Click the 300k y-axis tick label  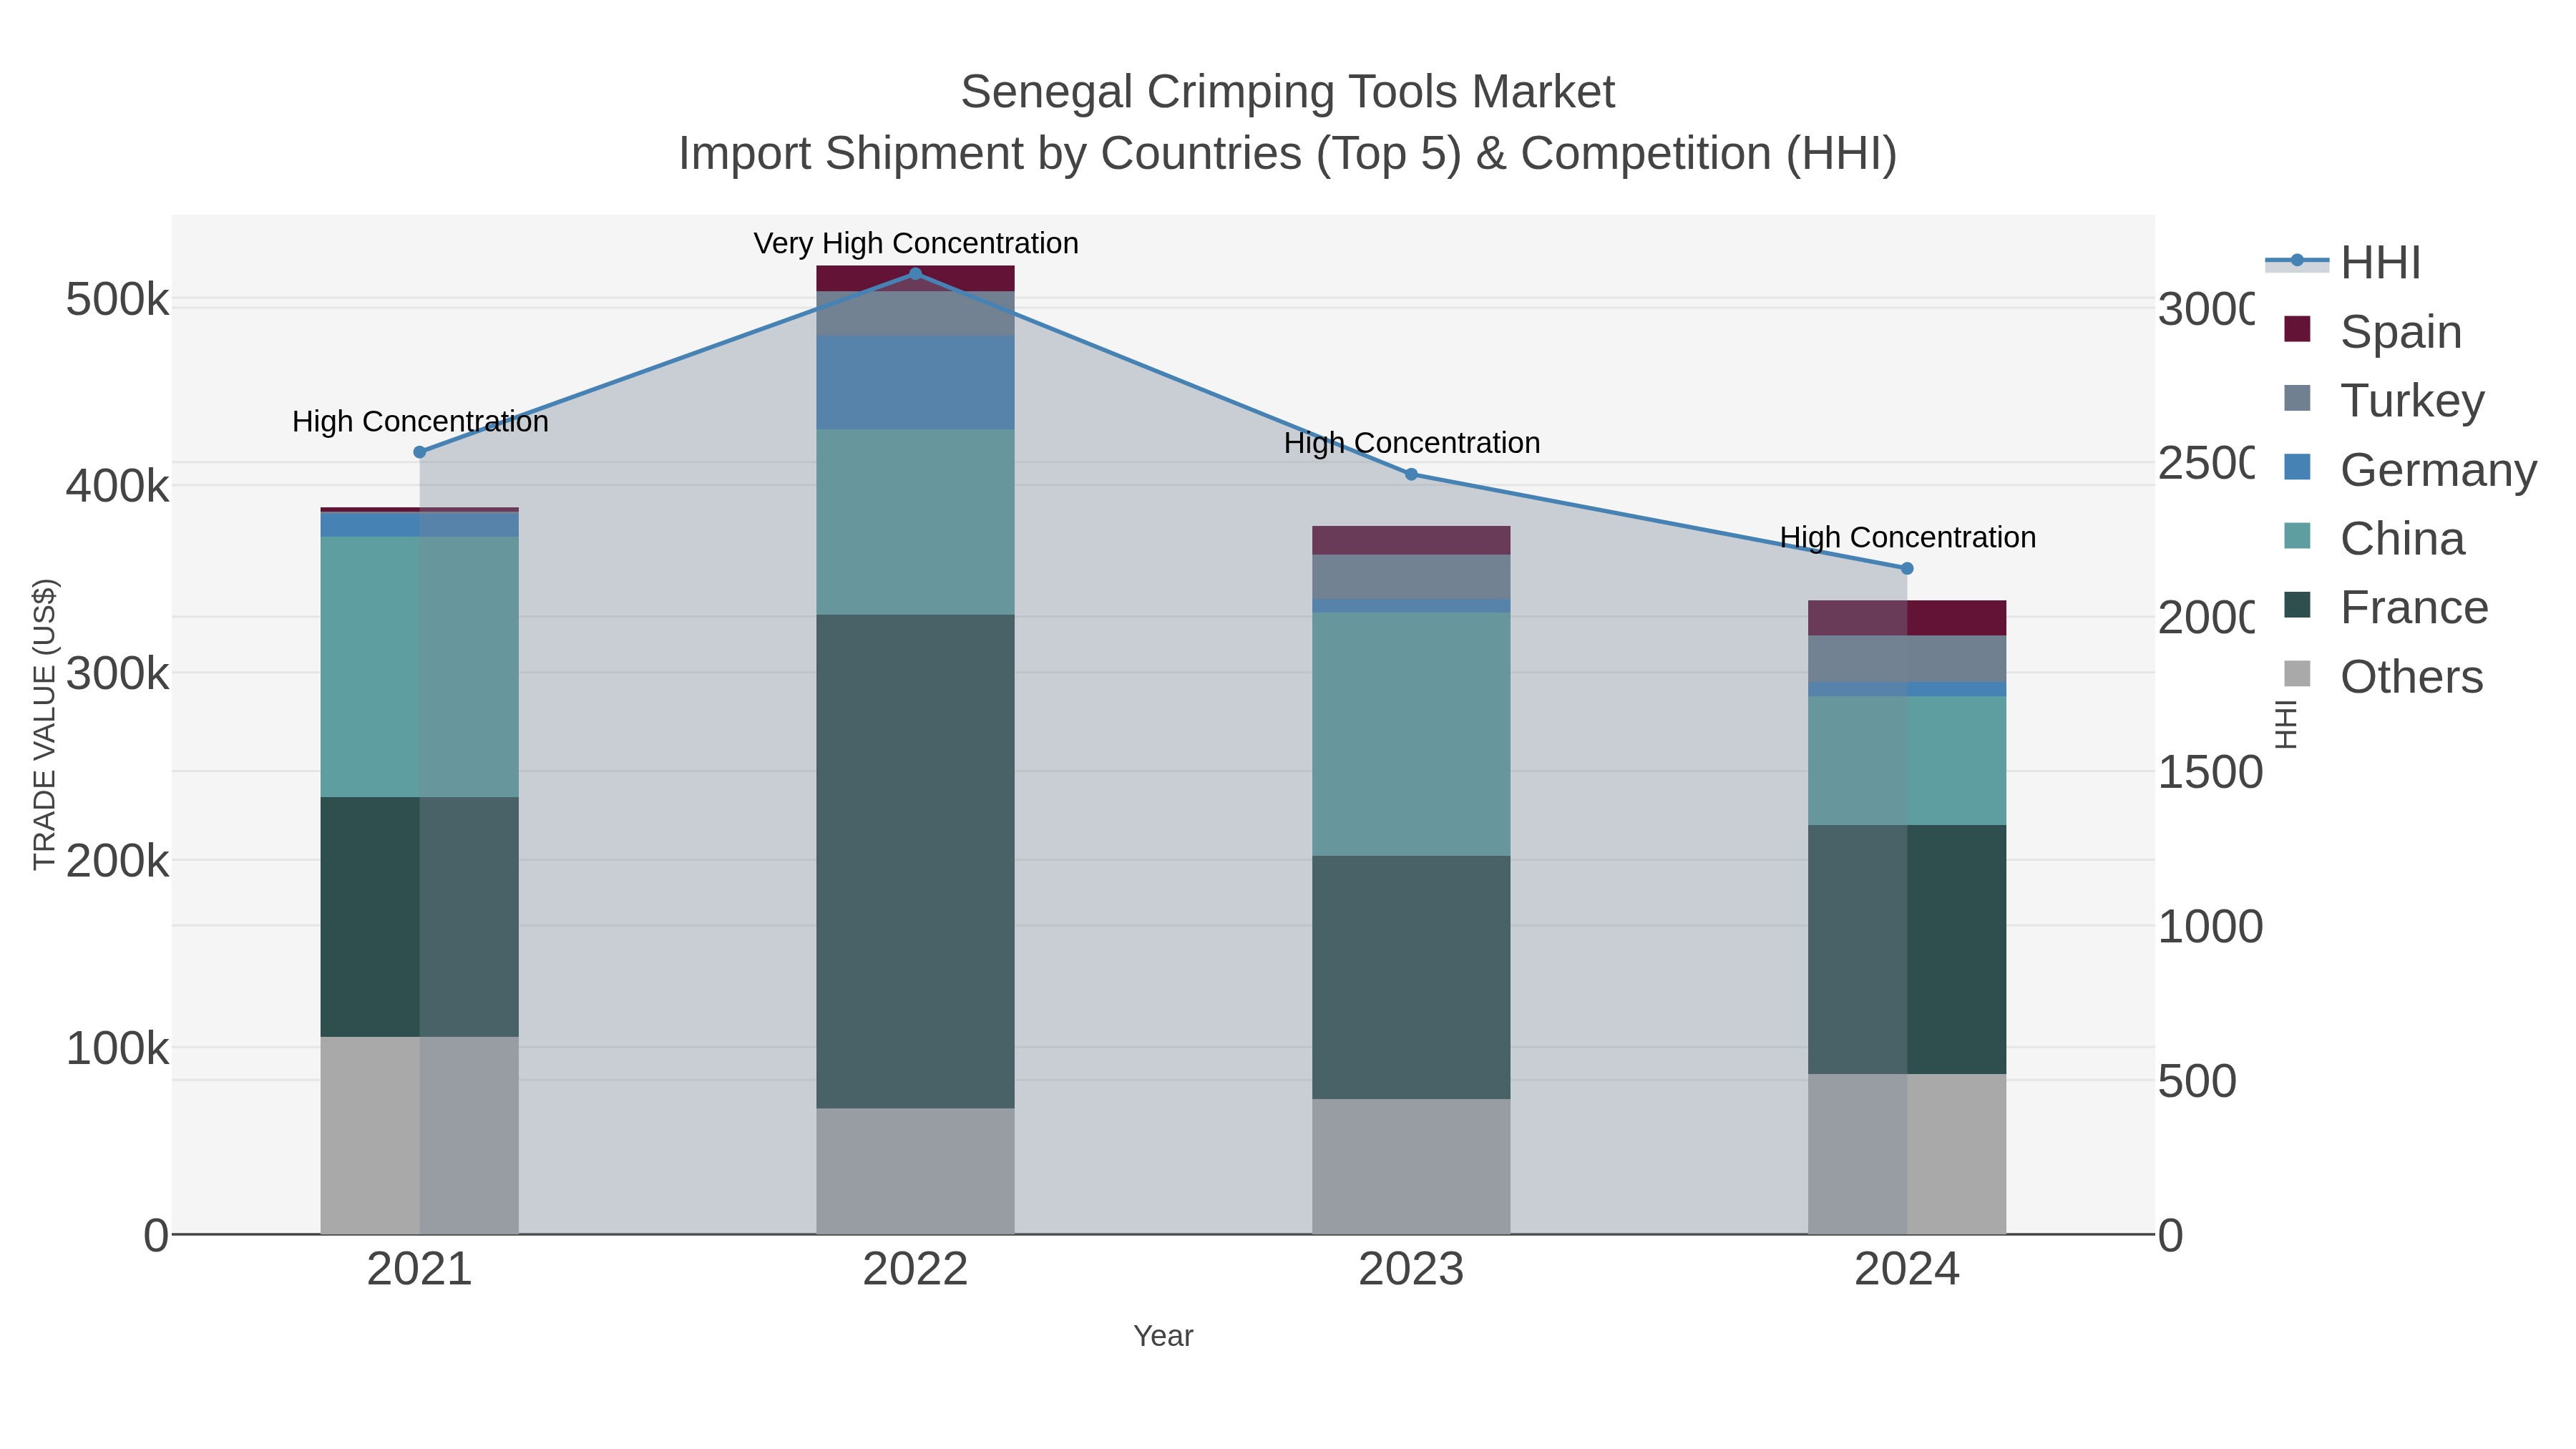click(117, 674)
